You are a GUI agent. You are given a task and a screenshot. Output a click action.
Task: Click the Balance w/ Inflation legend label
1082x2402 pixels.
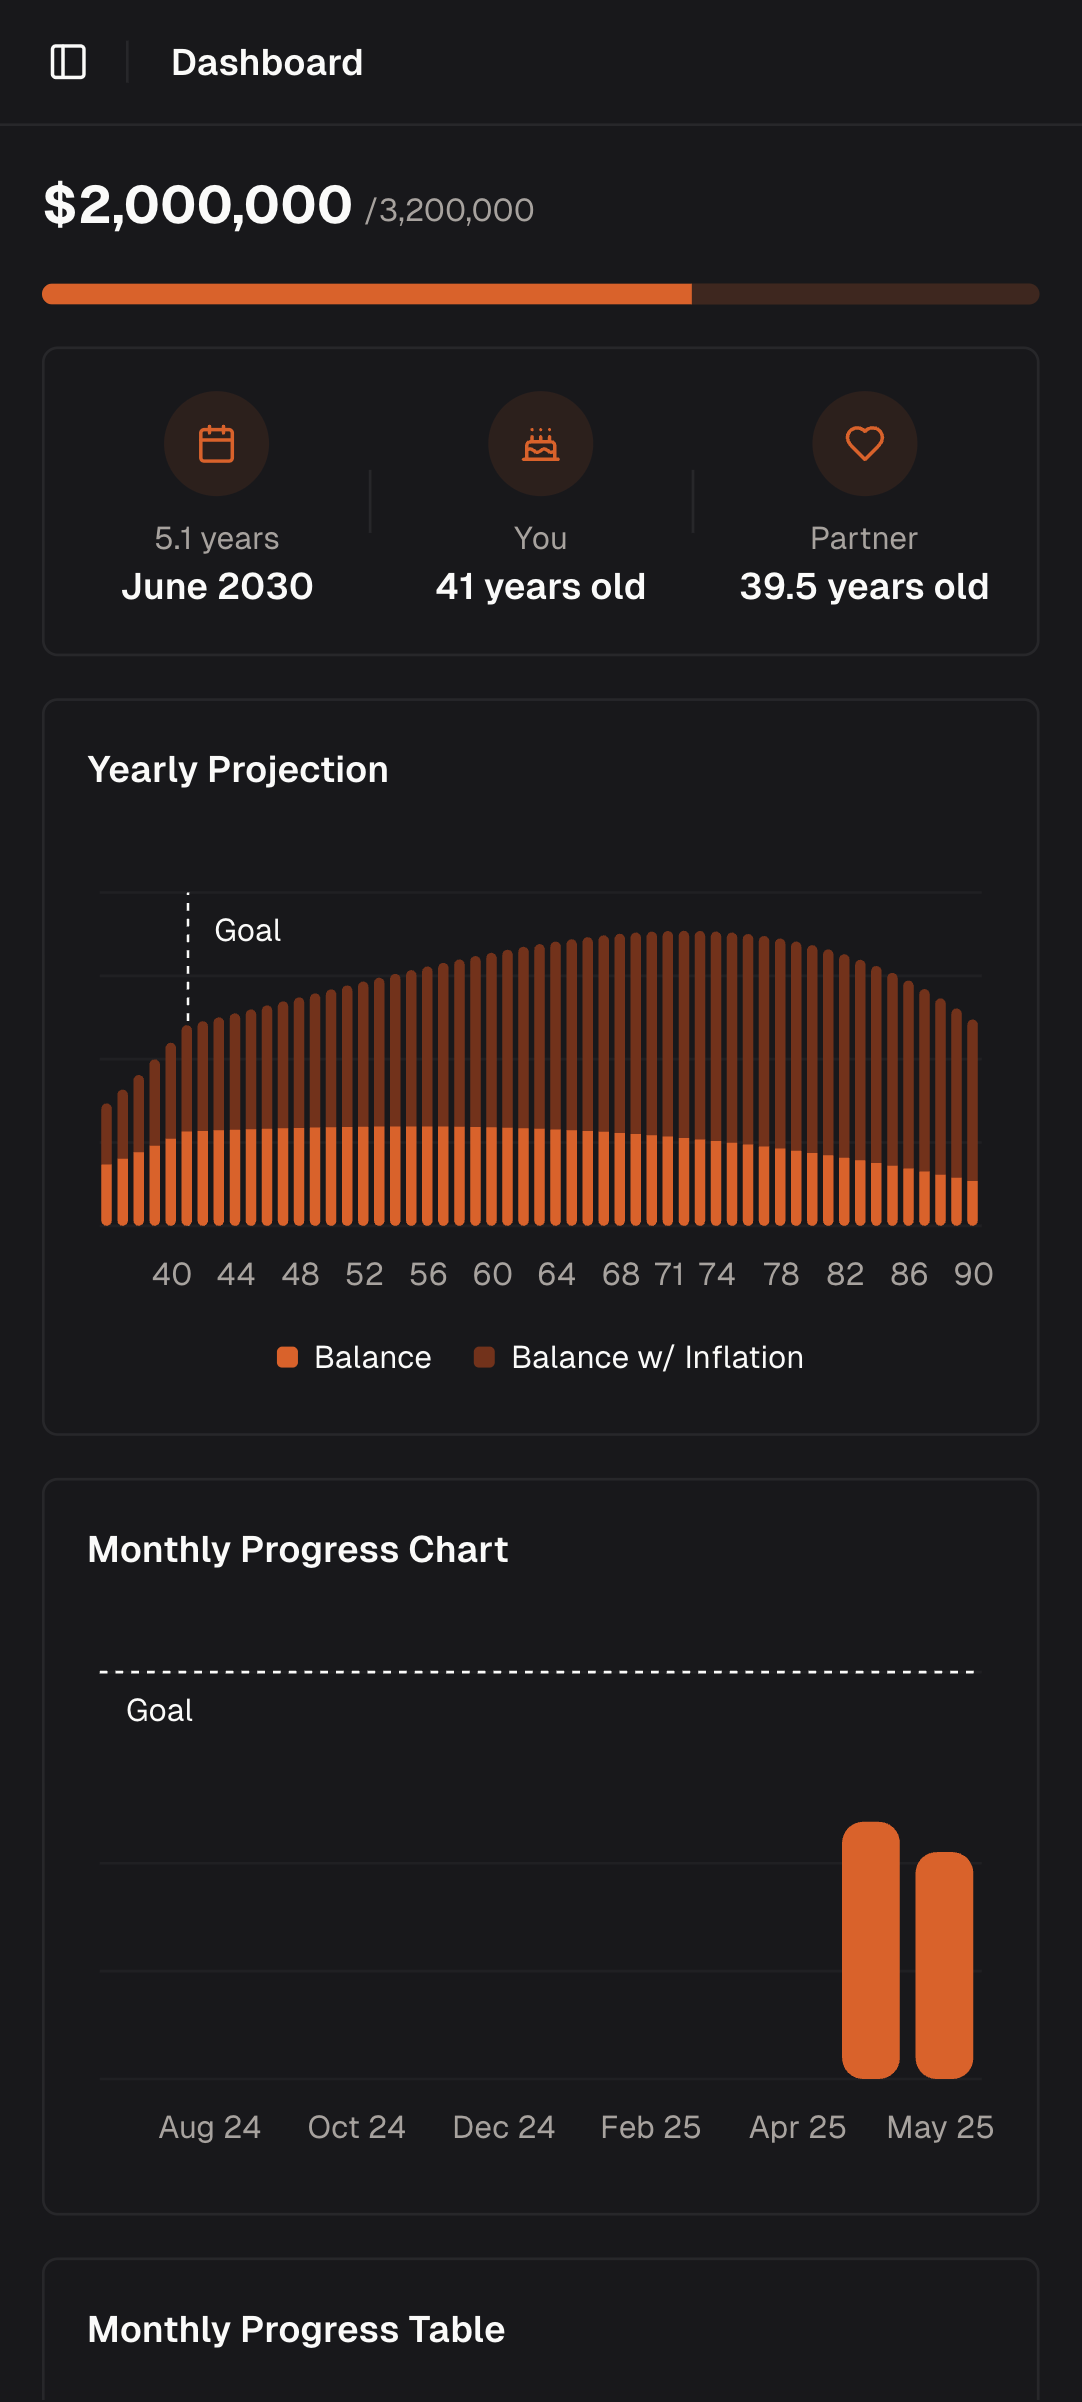(x=657, y=1357)
